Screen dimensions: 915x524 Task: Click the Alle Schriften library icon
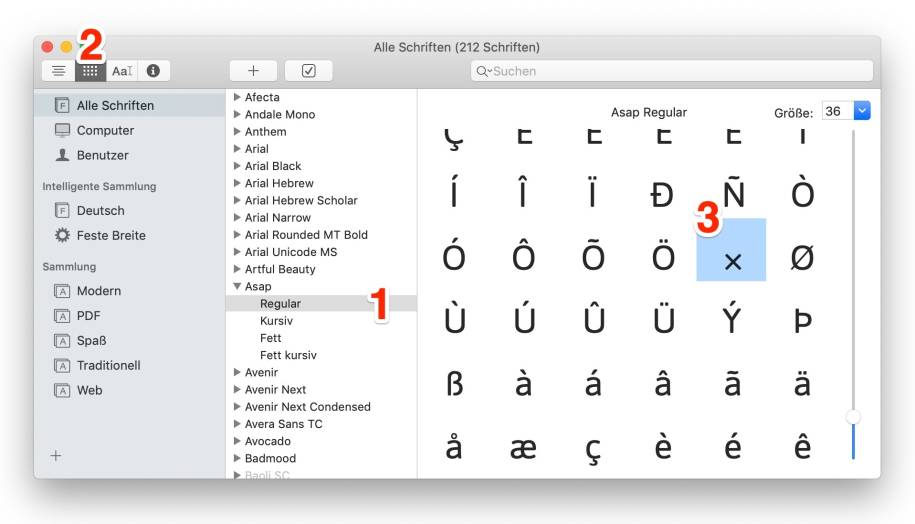click(x=62, y=106)
